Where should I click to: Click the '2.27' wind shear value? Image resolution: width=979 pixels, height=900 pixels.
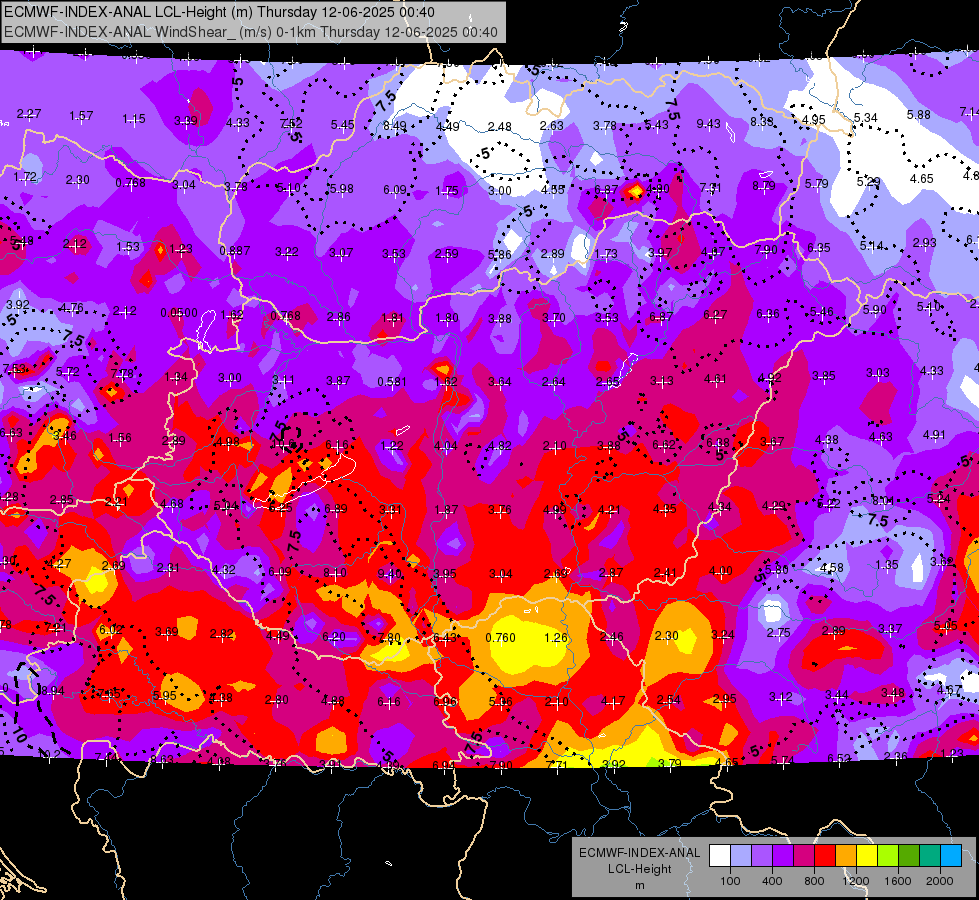click(29, 114)
